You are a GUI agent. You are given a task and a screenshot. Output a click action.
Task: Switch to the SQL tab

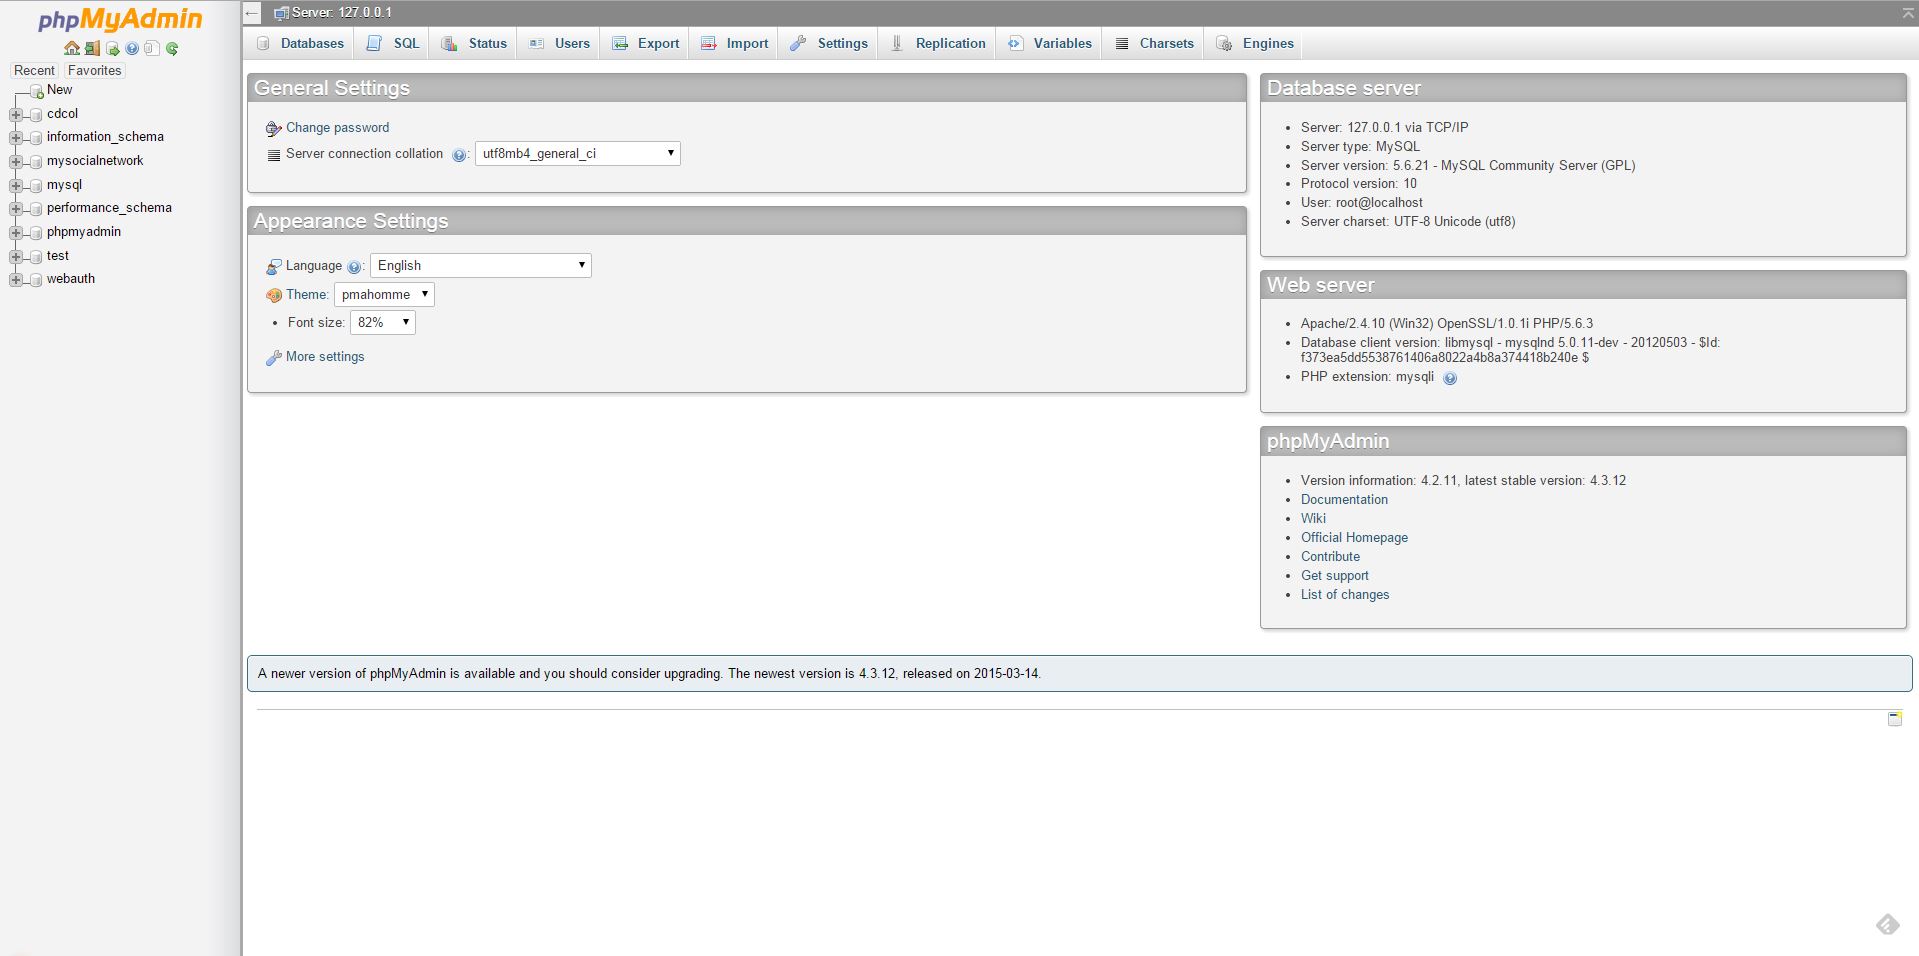[x=394, y=43]
